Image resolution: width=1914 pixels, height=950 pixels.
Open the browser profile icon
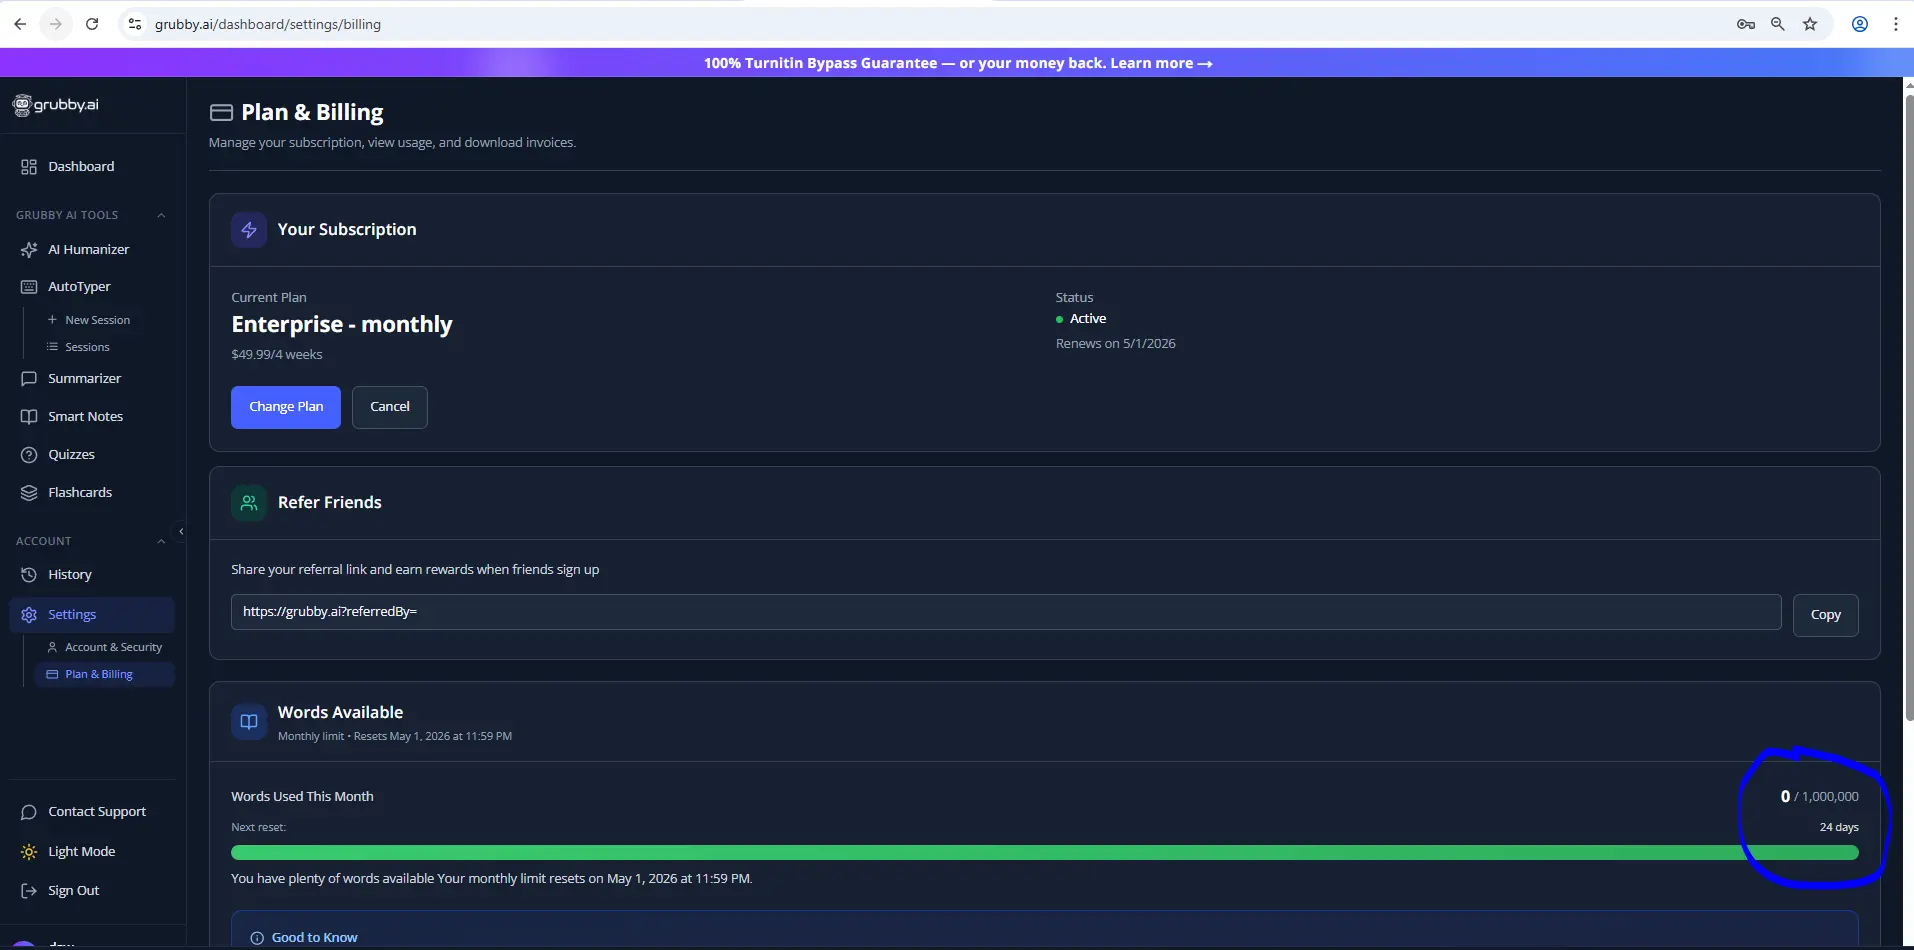1860,24
